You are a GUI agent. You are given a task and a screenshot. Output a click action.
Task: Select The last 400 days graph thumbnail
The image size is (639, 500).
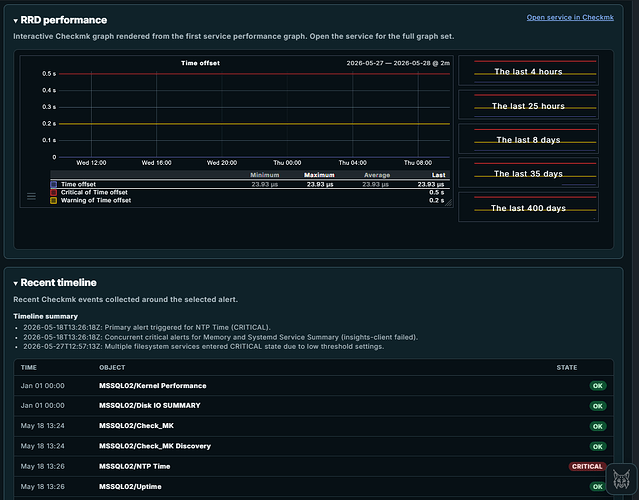pos(529,207)
